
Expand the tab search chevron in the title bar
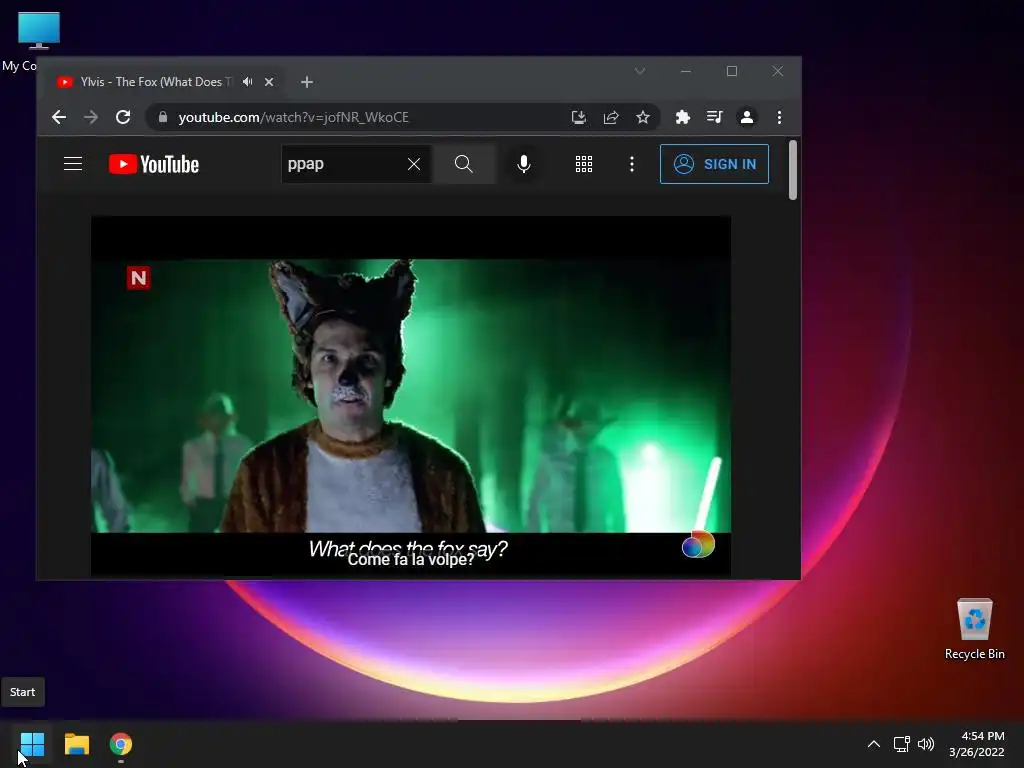(x=640, y=71)
